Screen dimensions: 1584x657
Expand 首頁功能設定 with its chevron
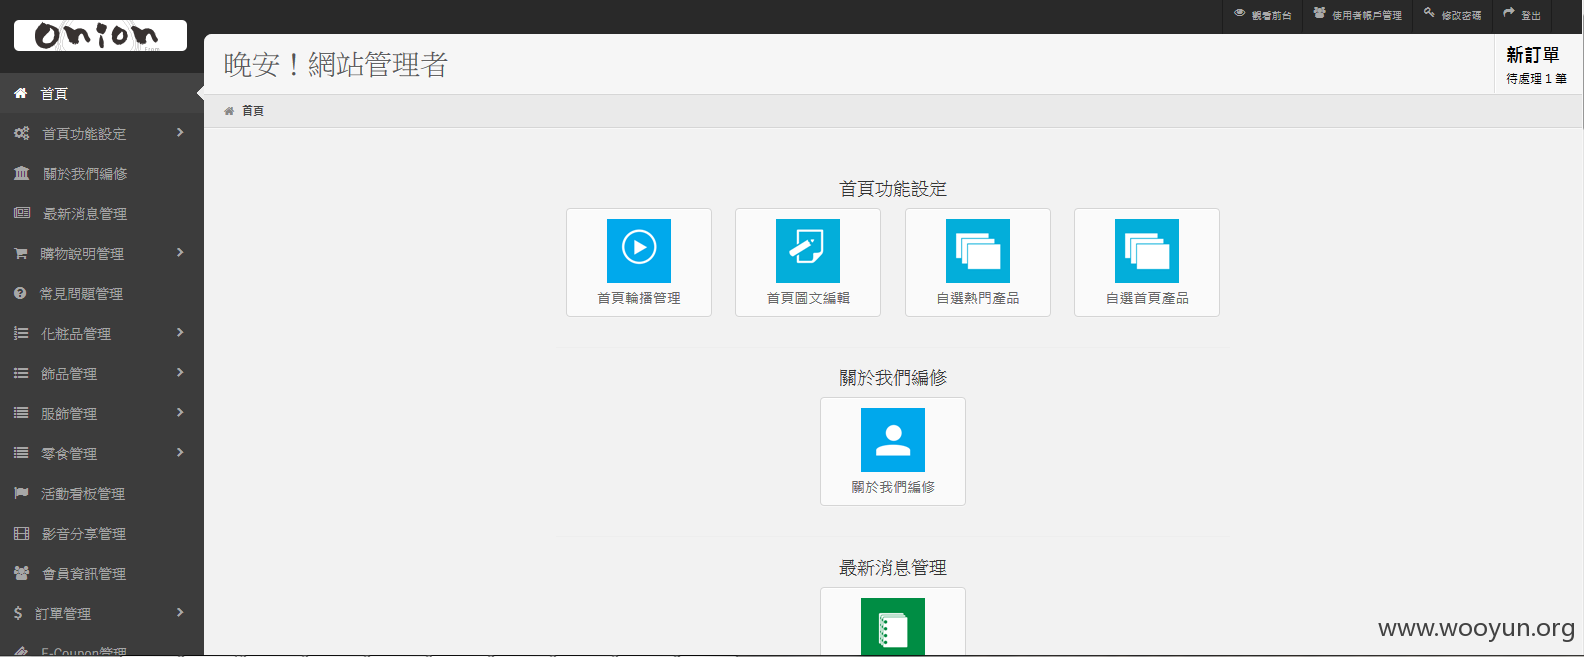[180, 132]
